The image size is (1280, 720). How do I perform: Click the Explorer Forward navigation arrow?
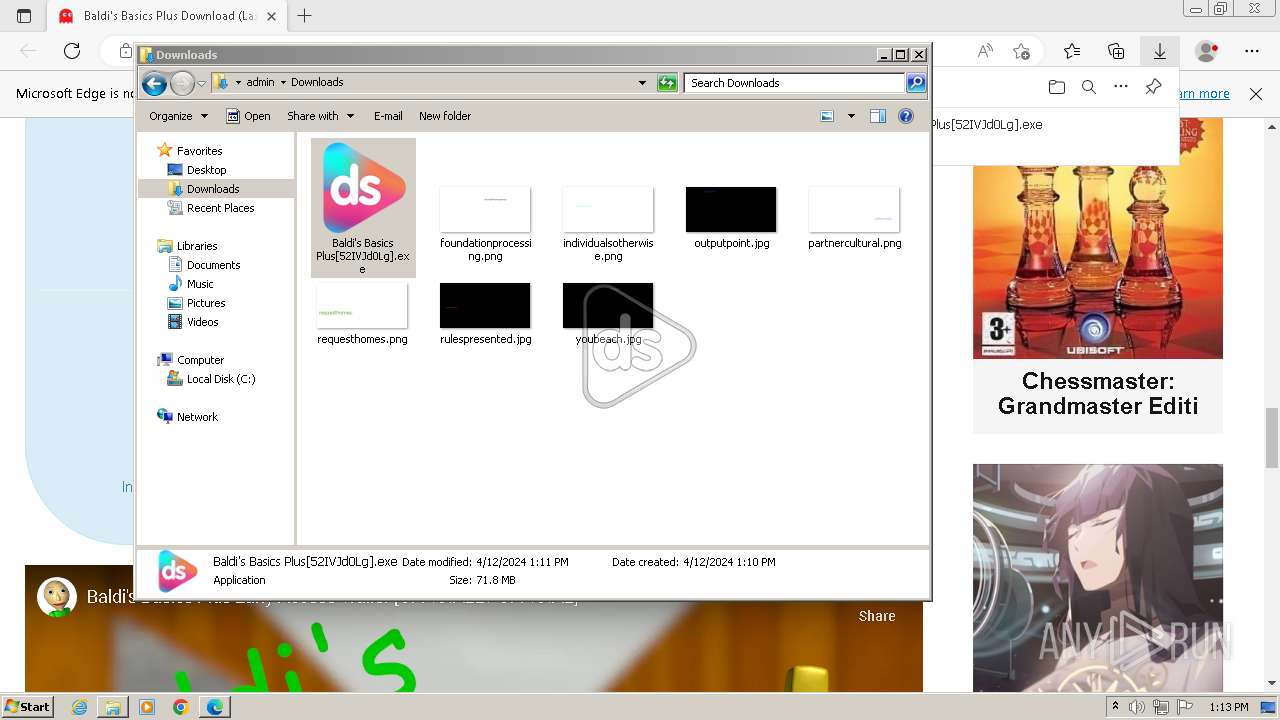tap(182, 83)
